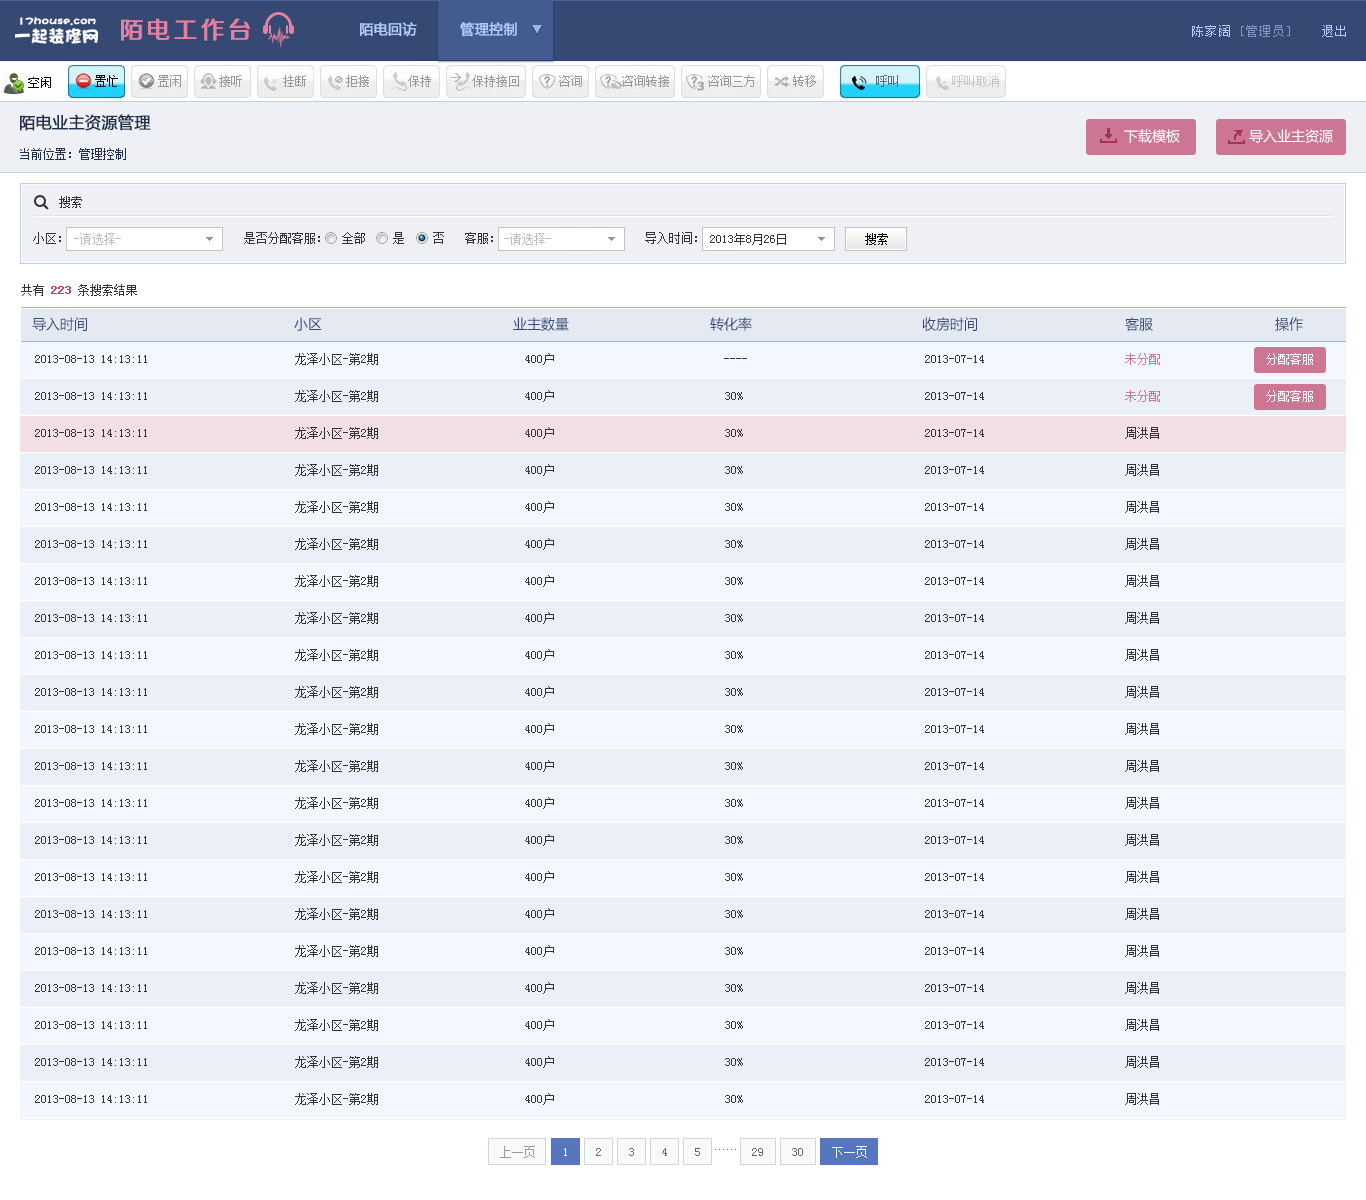Screen dimensions: 1366x1200
Task: Go to page 3
Action: (631, 1152)
